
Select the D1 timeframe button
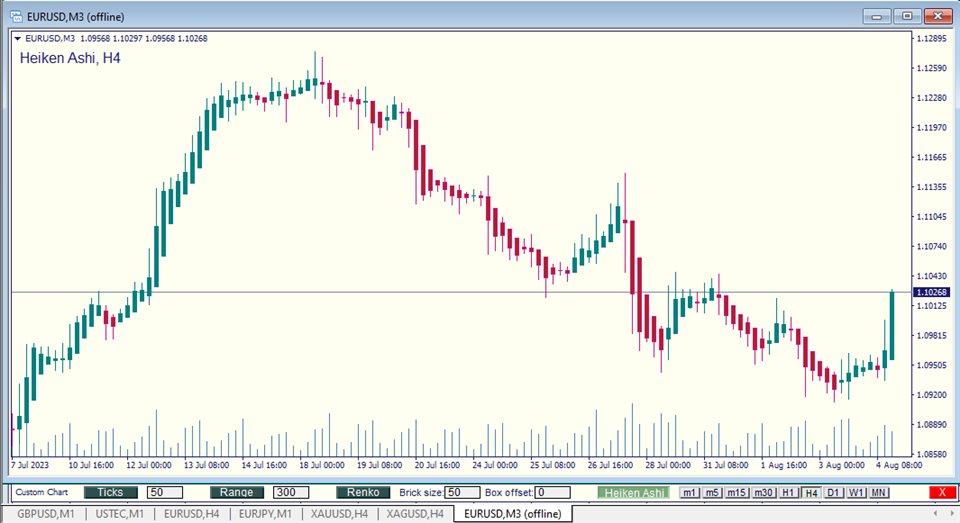(833, 493)
